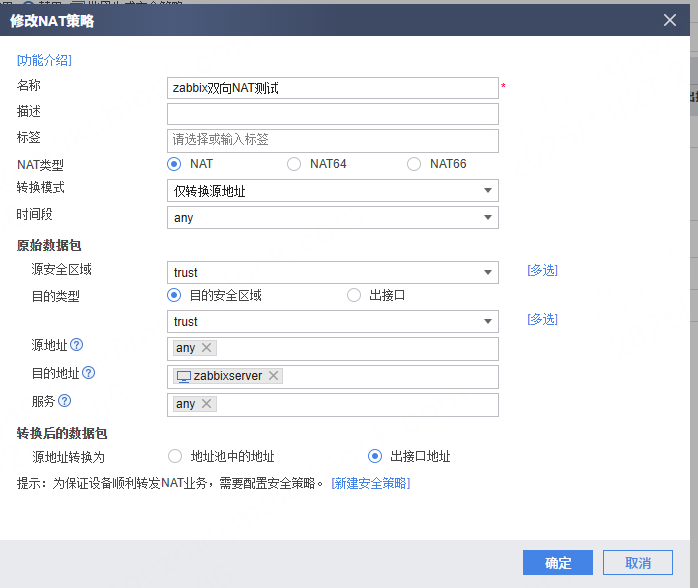Close the 修改NAT策略 dialog
Image resolution: width=698 pixels, height=588 pixels.
coord(670,19)
